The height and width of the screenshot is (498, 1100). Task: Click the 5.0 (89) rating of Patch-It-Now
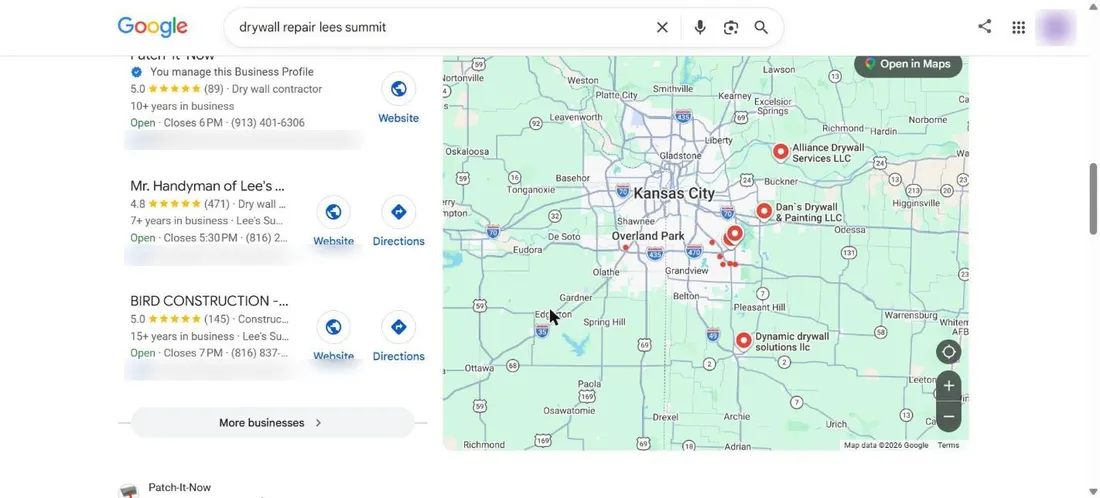point(177,89)
